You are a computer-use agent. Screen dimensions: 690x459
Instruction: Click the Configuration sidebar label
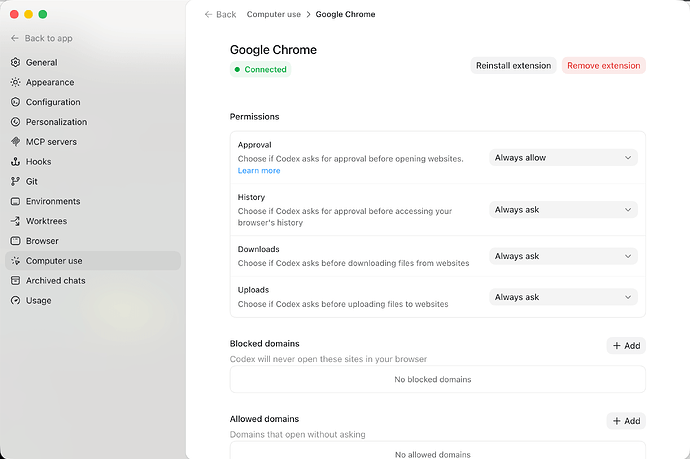53,102
